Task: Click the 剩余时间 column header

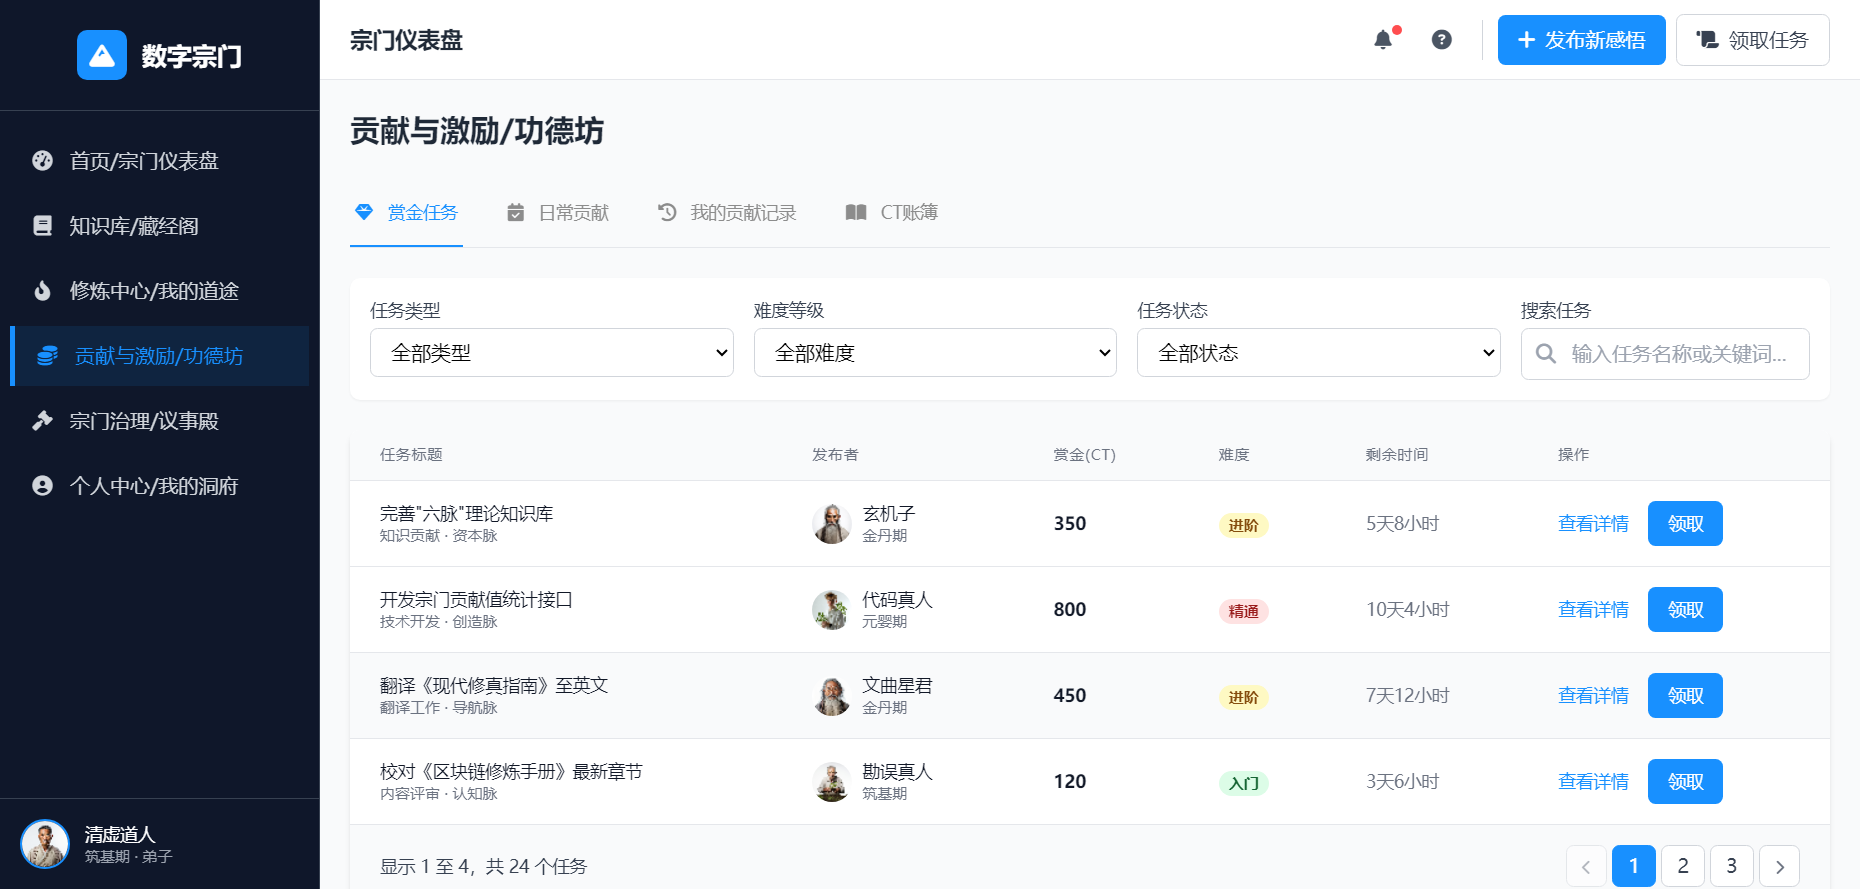Action: tap(1397, 455)
